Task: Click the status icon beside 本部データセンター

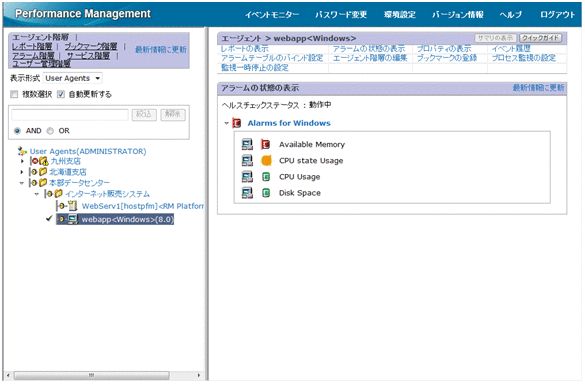Action: point(34,183)
